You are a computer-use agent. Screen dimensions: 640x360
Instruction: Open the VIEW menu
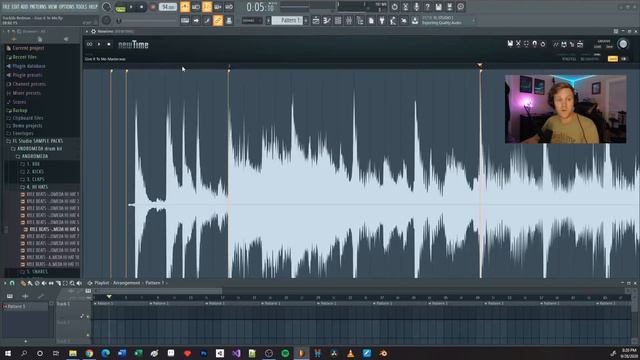tap(52, 7)
